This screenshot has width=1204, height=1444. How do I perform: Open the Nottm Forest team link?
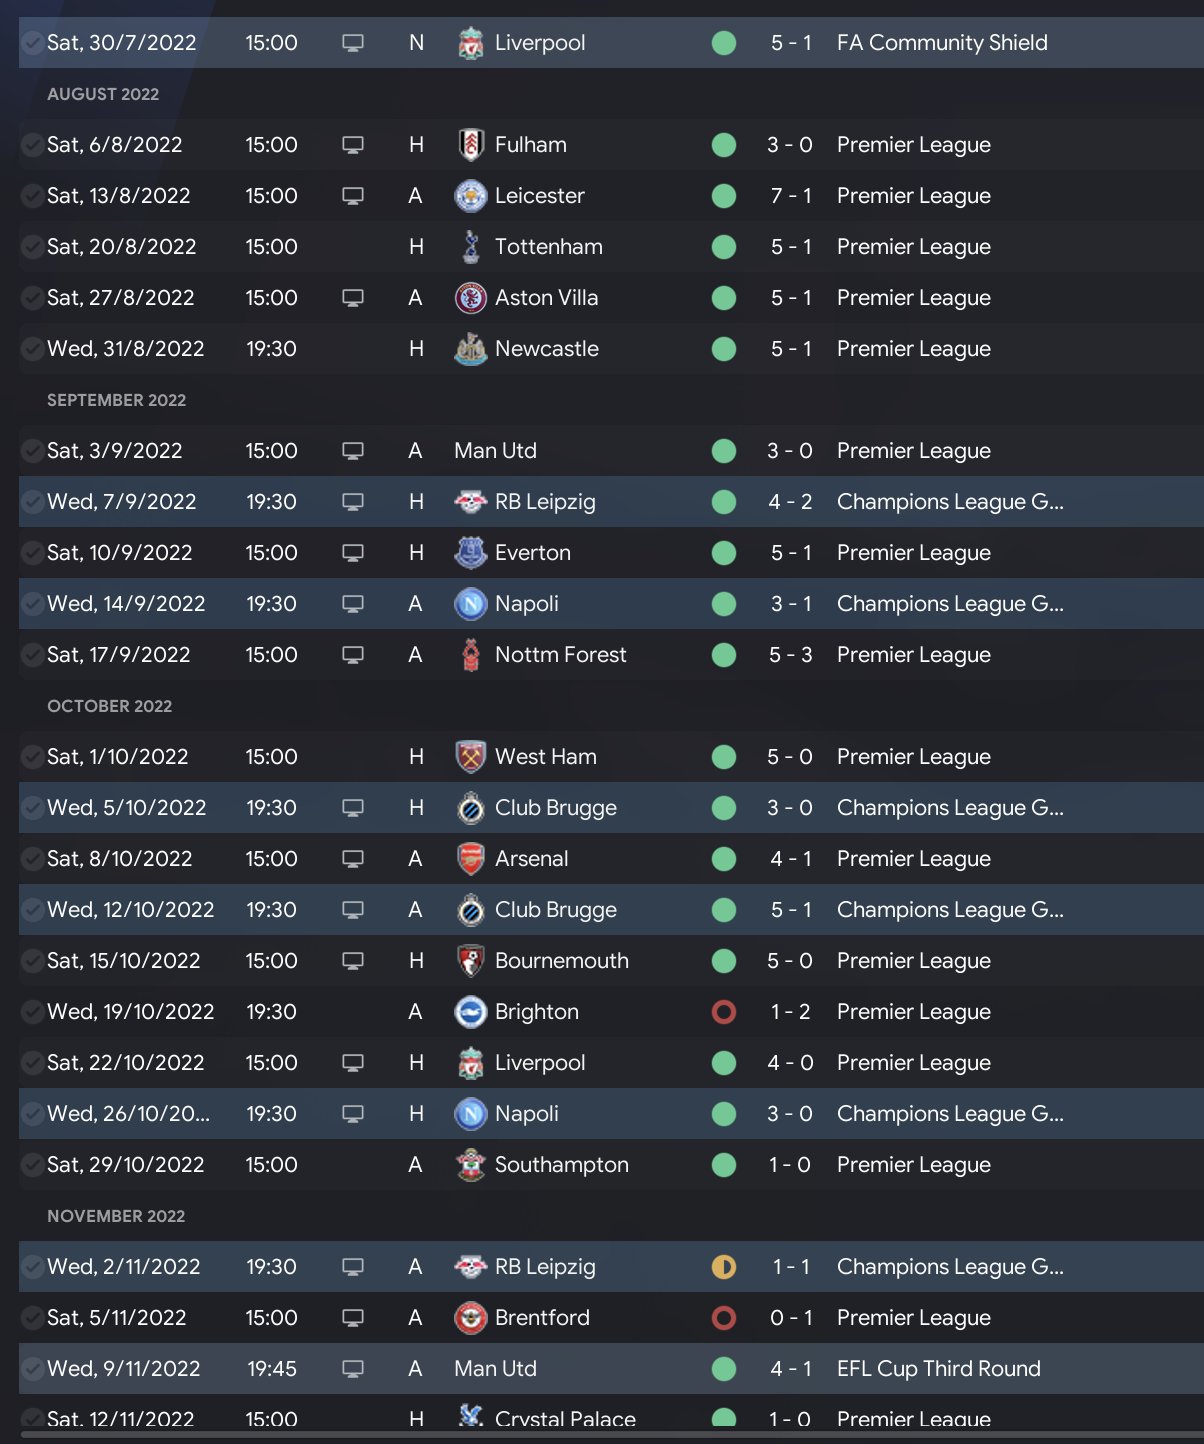coord(560,655)
